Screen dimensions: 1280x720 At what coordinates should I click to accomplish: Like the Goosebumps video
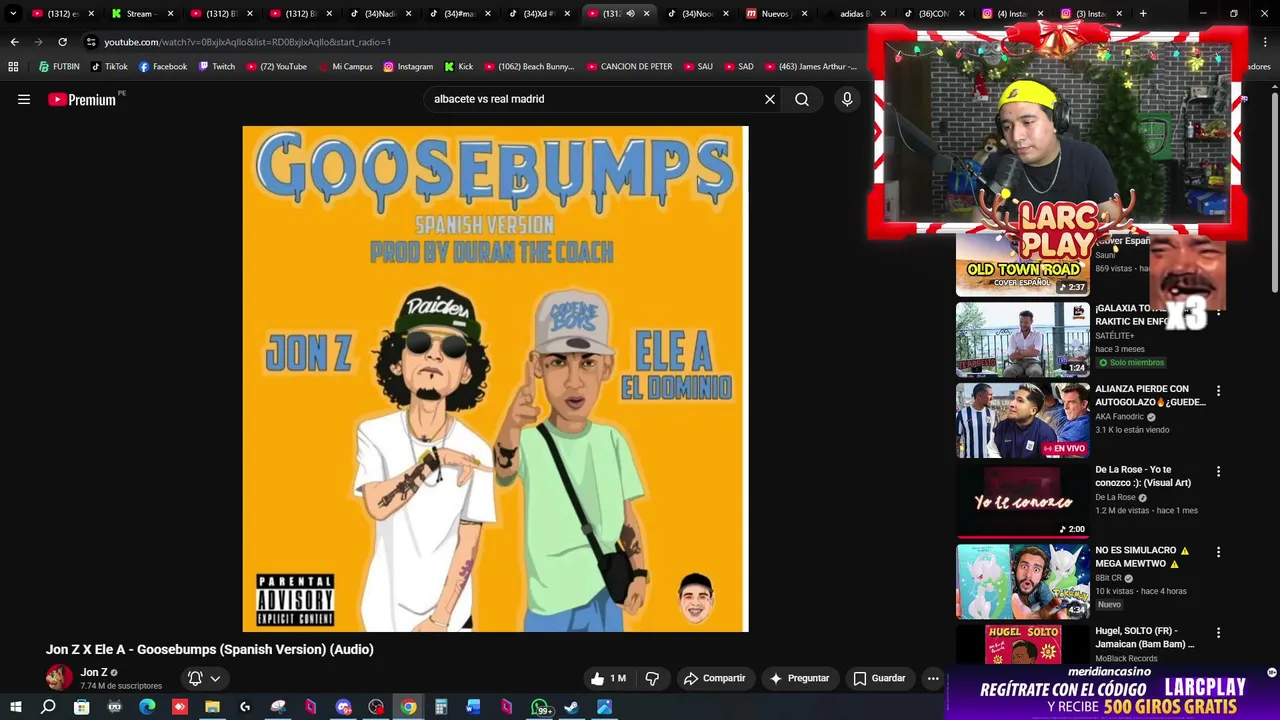(x=608, y=678)
